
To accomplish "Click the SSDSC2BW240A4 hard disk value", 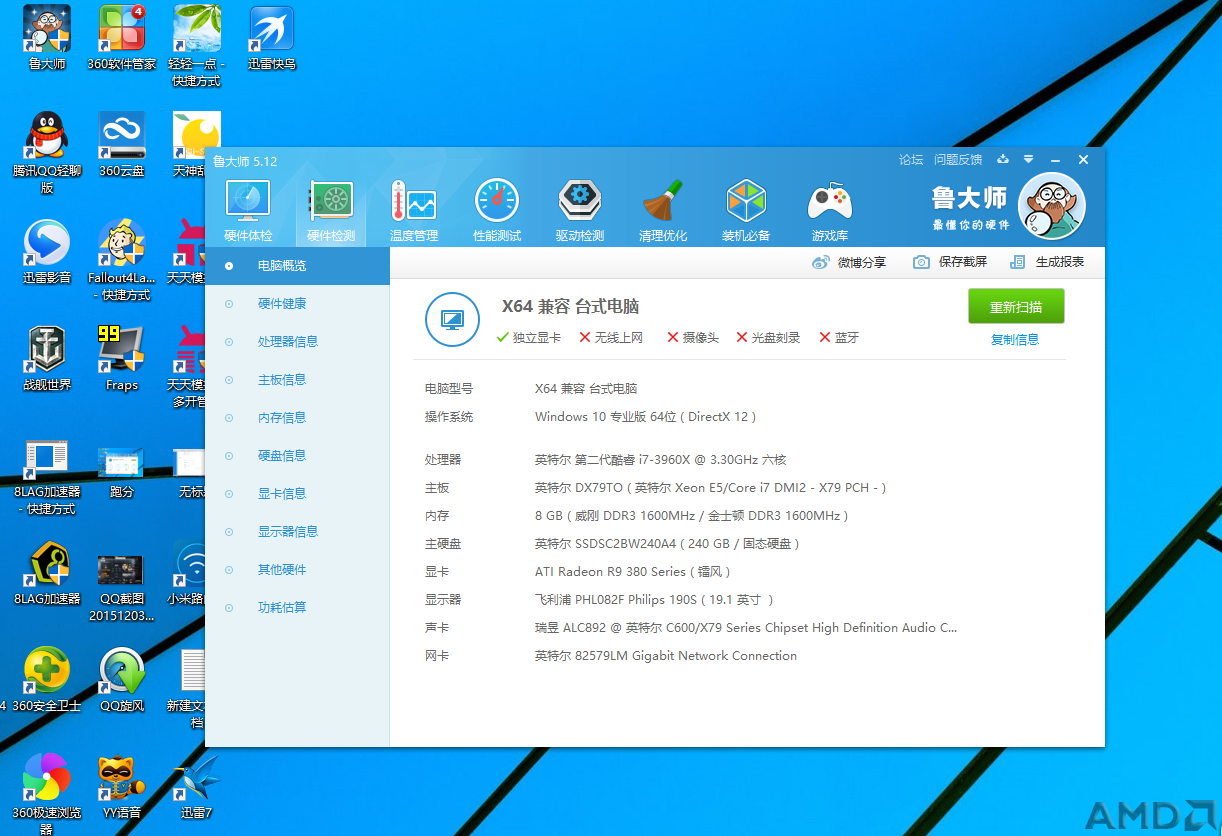I will pos(668,544).
